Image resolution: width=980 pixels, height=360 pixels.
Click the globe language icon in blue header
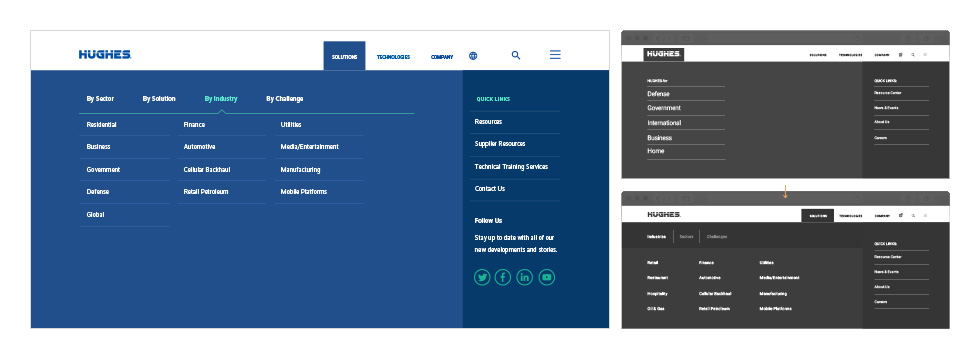click(x=473, y=56)
